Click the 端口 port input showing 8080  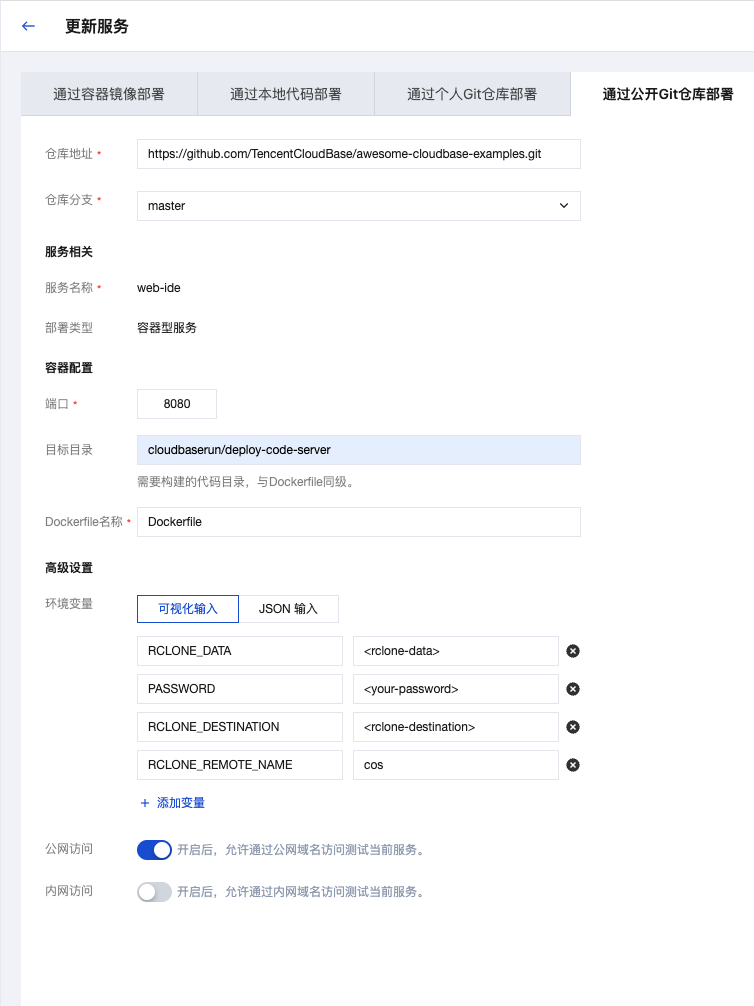[176, 404]
